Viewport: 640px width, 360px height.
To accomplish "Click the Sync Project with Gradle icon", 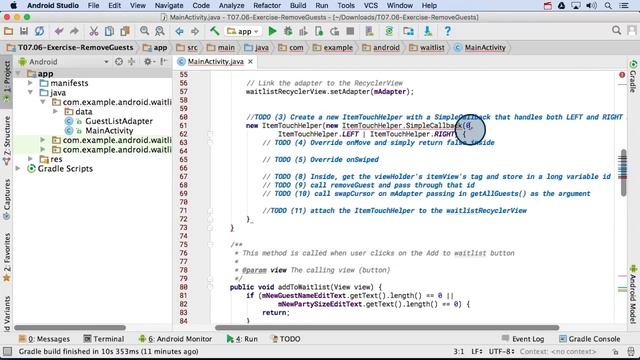I will pyautogui.click(x=389, y=31).
